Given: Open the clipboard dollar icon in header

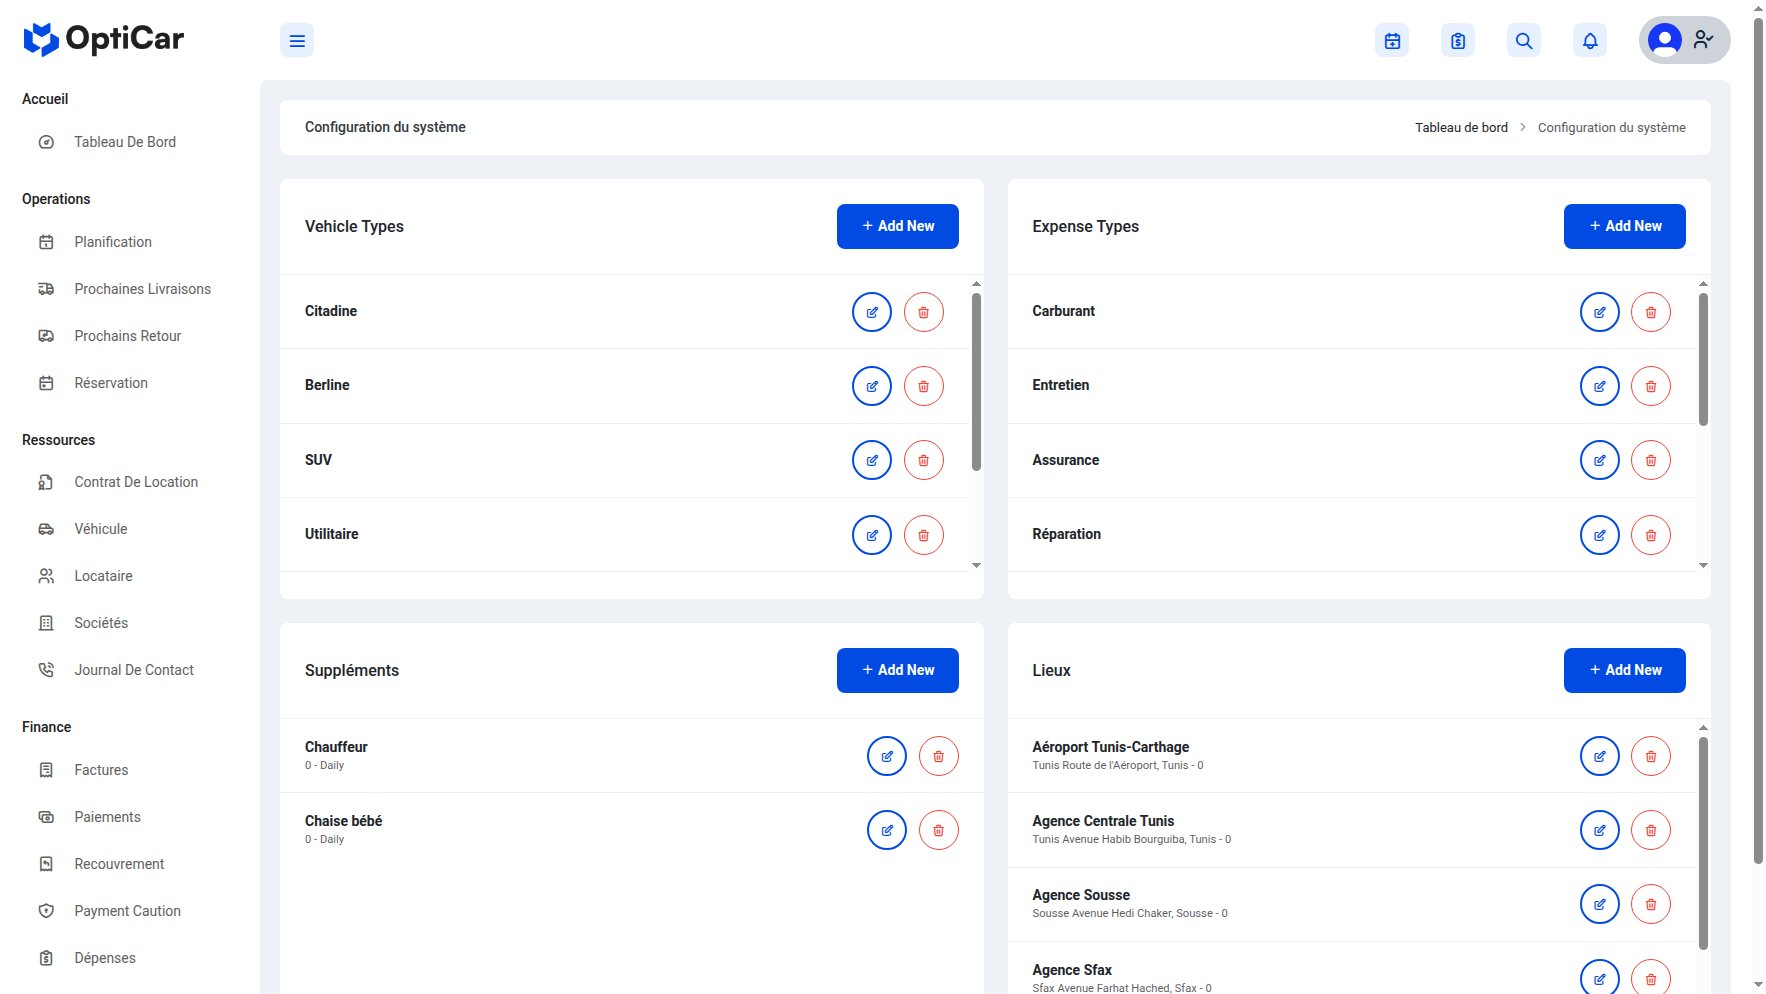Looking at the screenshot, I should (1458, 41).
